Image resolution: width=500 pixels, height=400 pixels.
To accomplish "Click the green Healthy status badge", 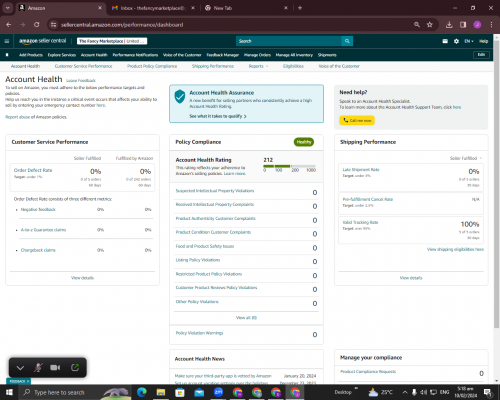I will [304, 142].
